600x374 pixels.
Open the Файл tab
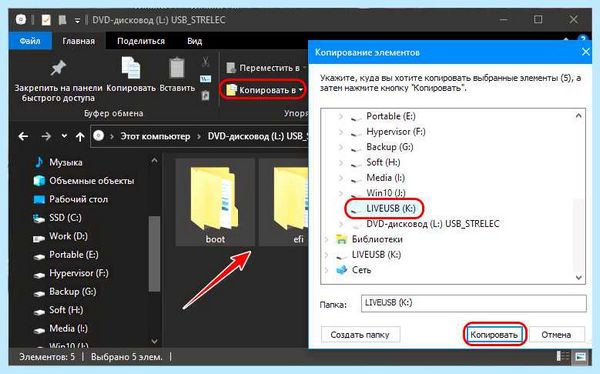[30, 41]
